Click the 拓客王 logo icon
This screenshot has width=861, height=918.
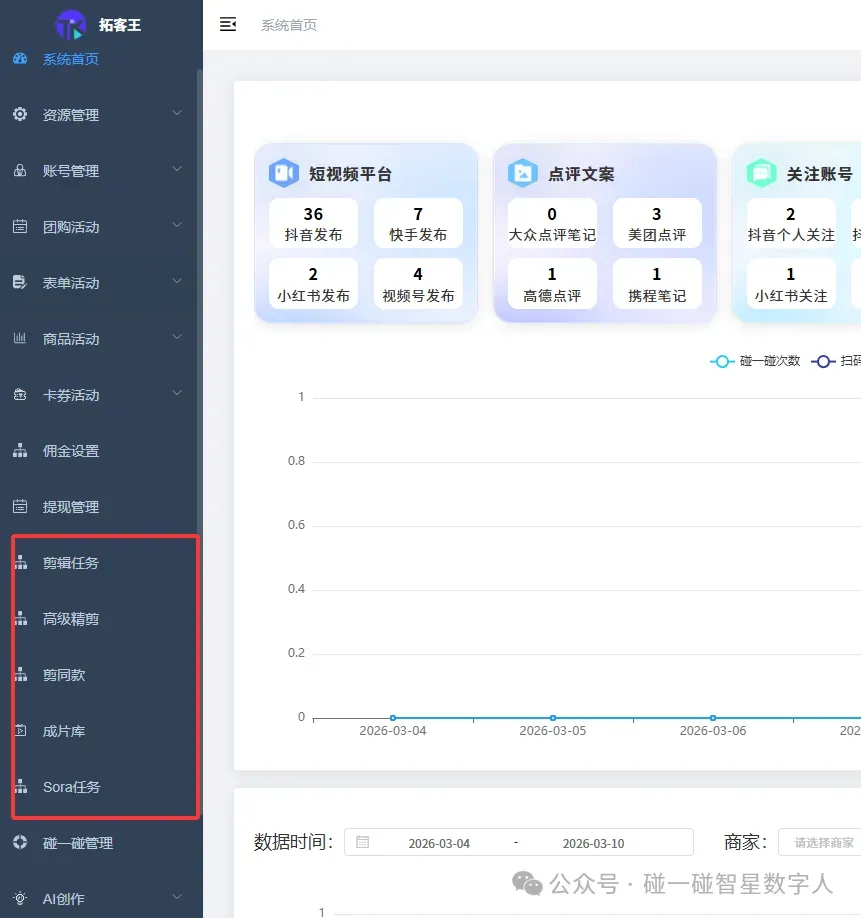pos(70,24)
